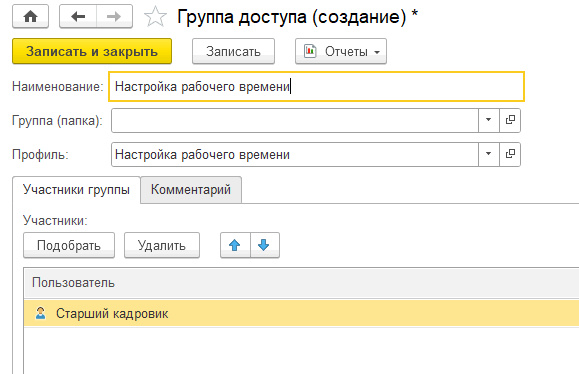Select the 'Старший кадровик' row

click(301, 313)
